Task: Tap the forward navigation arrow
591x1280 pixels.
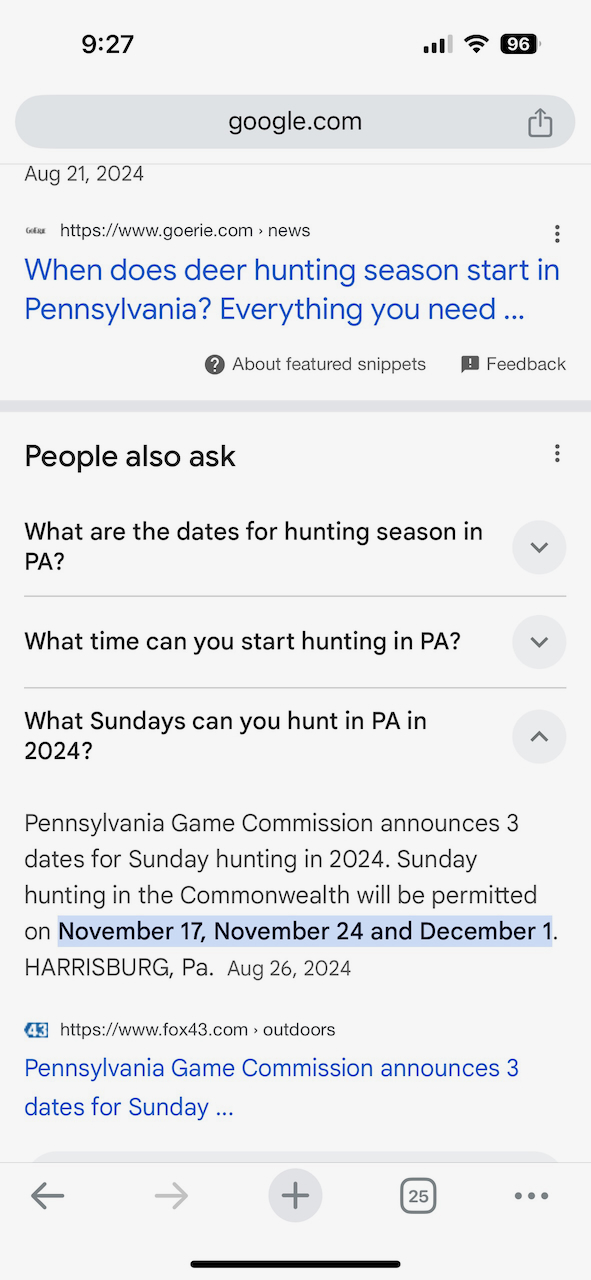Action: click(171, 1195)
